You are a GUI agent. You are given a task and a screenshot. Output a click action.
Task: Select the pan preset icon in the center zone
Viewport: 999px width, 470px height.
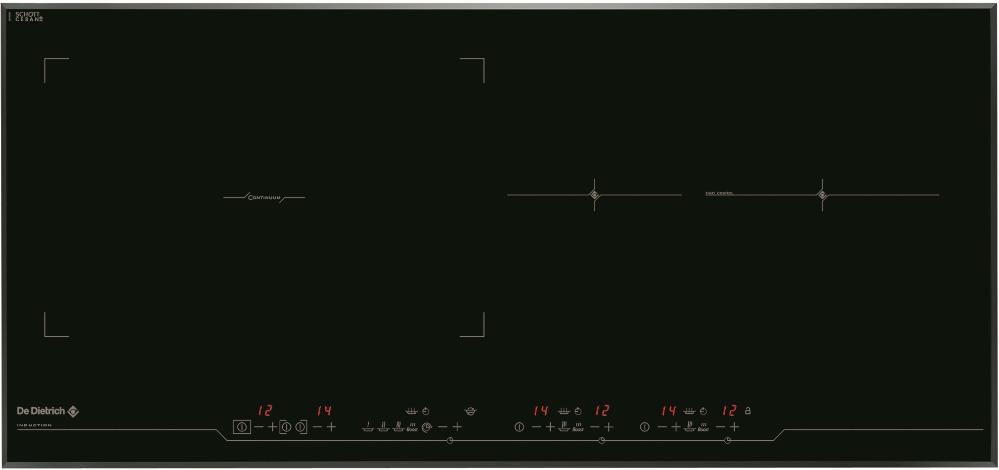[564, 427]
